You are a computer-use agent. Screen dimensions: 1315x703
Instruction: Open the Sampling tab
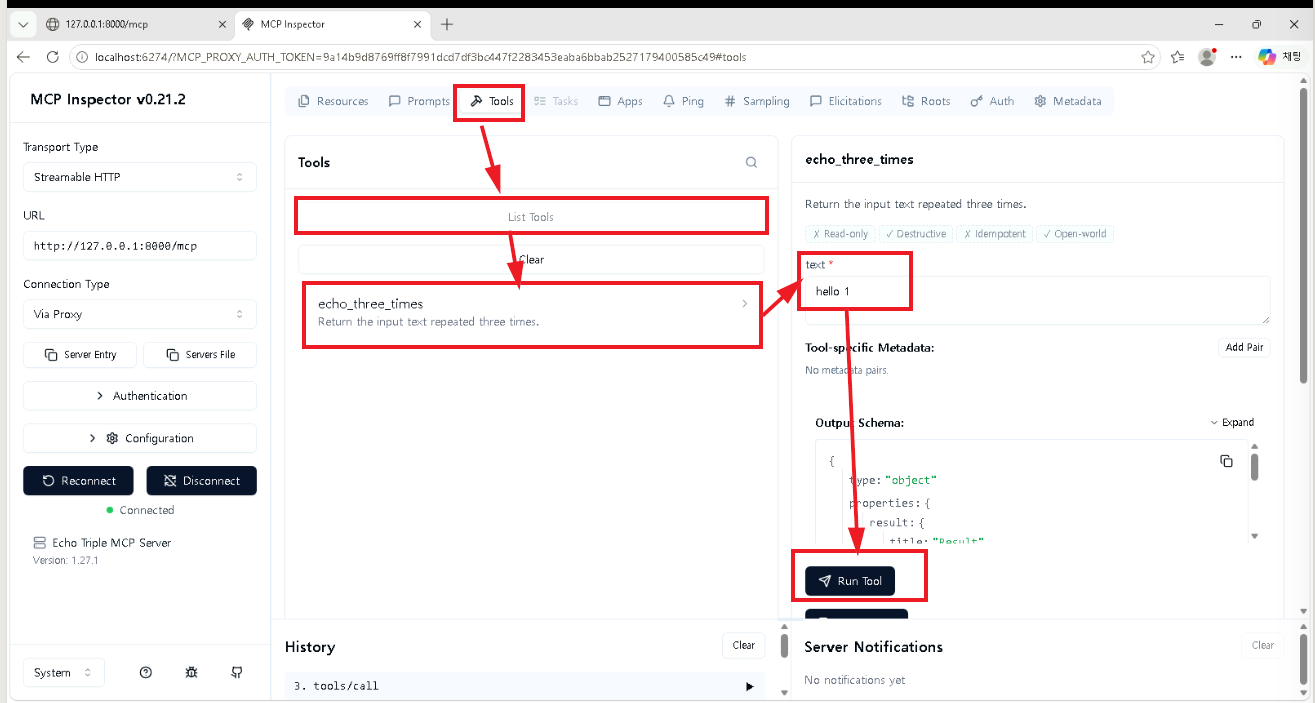click(x=757, y=101)
